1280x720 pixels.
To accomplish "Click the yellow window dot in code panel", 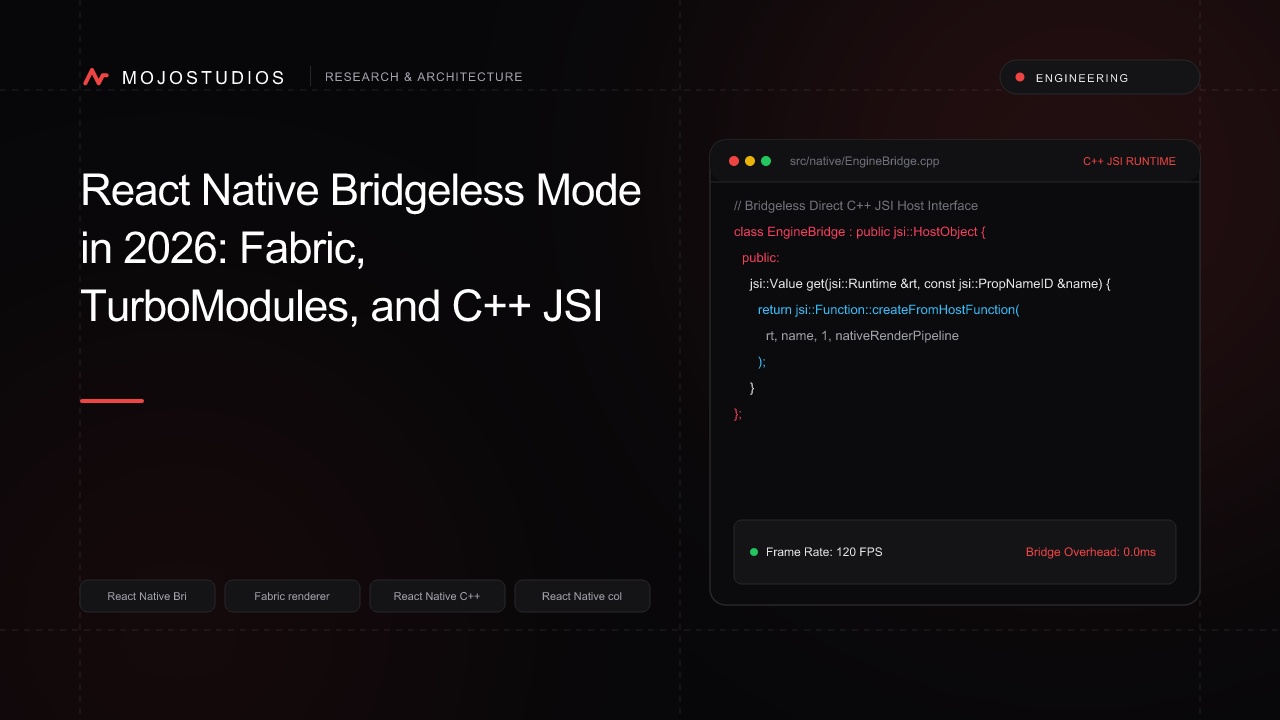I will [x=750, y=161].
